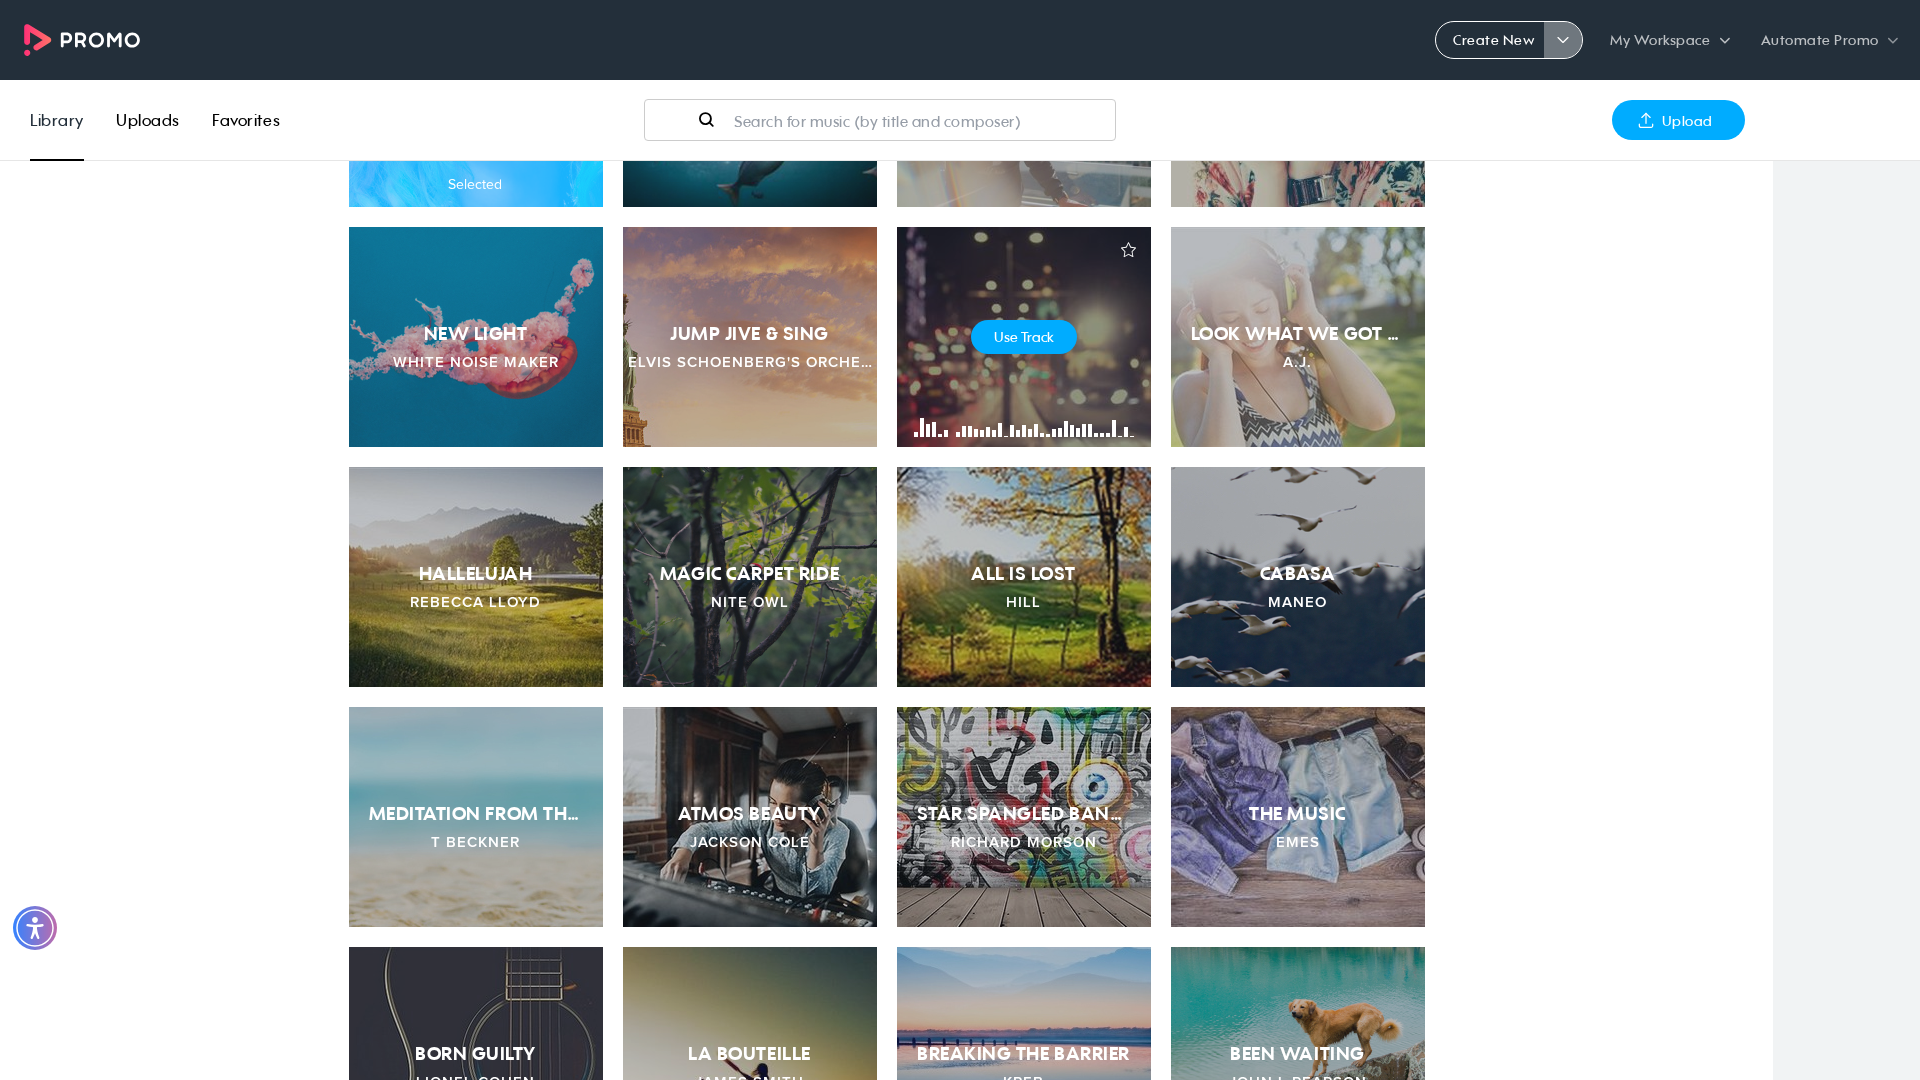The width and height of the screenshot is (1920, 1080).
Task: Open the accessibility widget icon
Action: [x=35, y=928]
